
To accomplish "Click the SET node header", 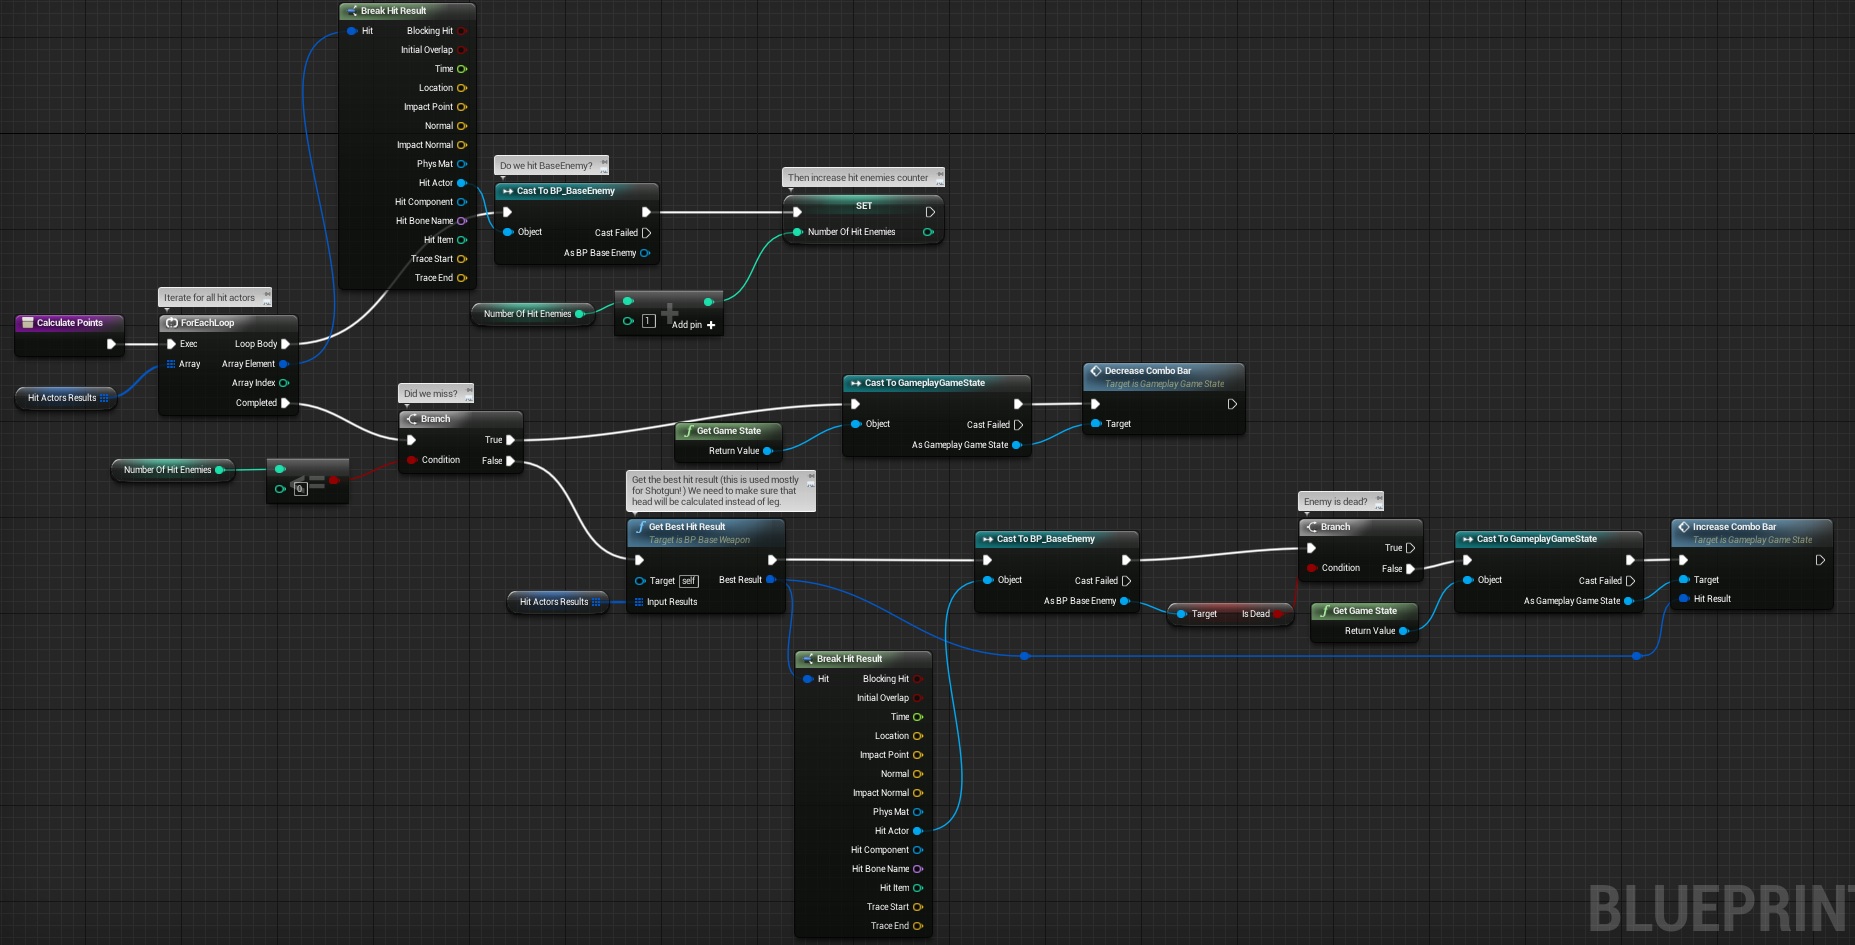I will click(863, 206).
